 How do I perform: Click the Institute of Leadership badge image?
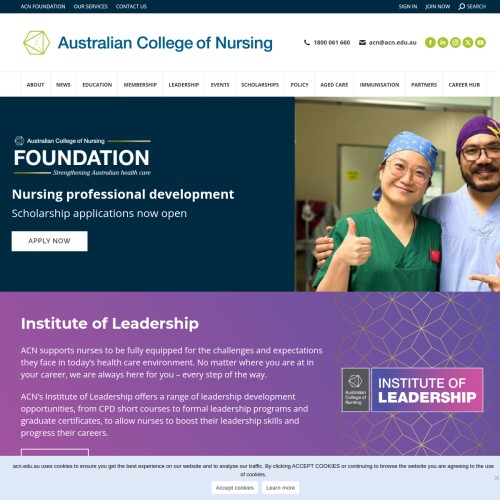pyautogui.click(x=412, y=390)
